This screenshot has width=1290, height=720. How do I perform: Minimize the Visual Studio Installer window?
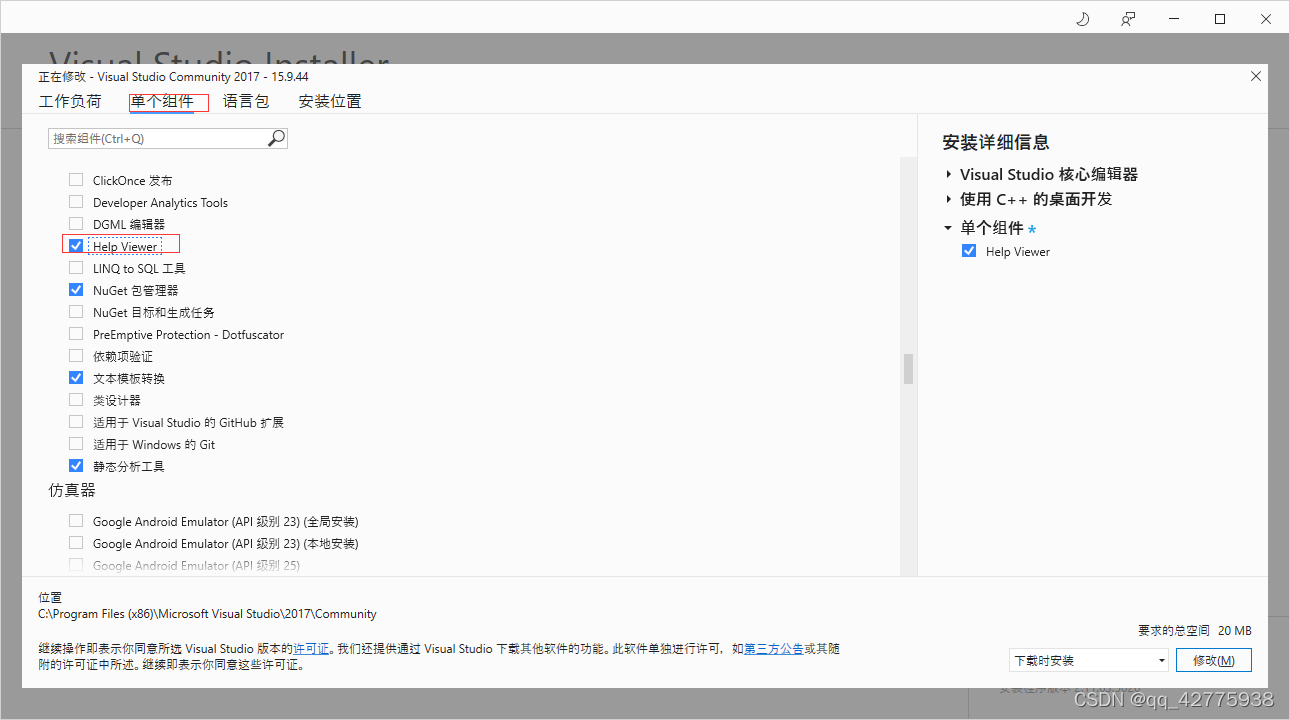(x=1174, y=19)
